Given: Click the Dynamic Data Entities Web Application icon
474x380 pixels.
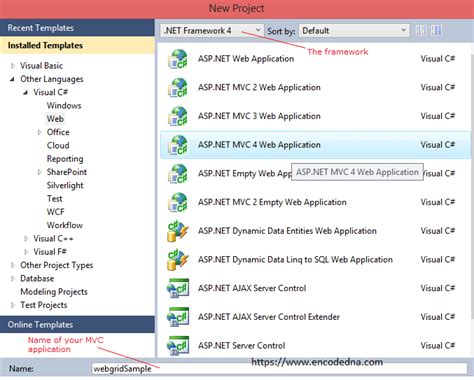Looking at the screenshot, I should [178, 231].
